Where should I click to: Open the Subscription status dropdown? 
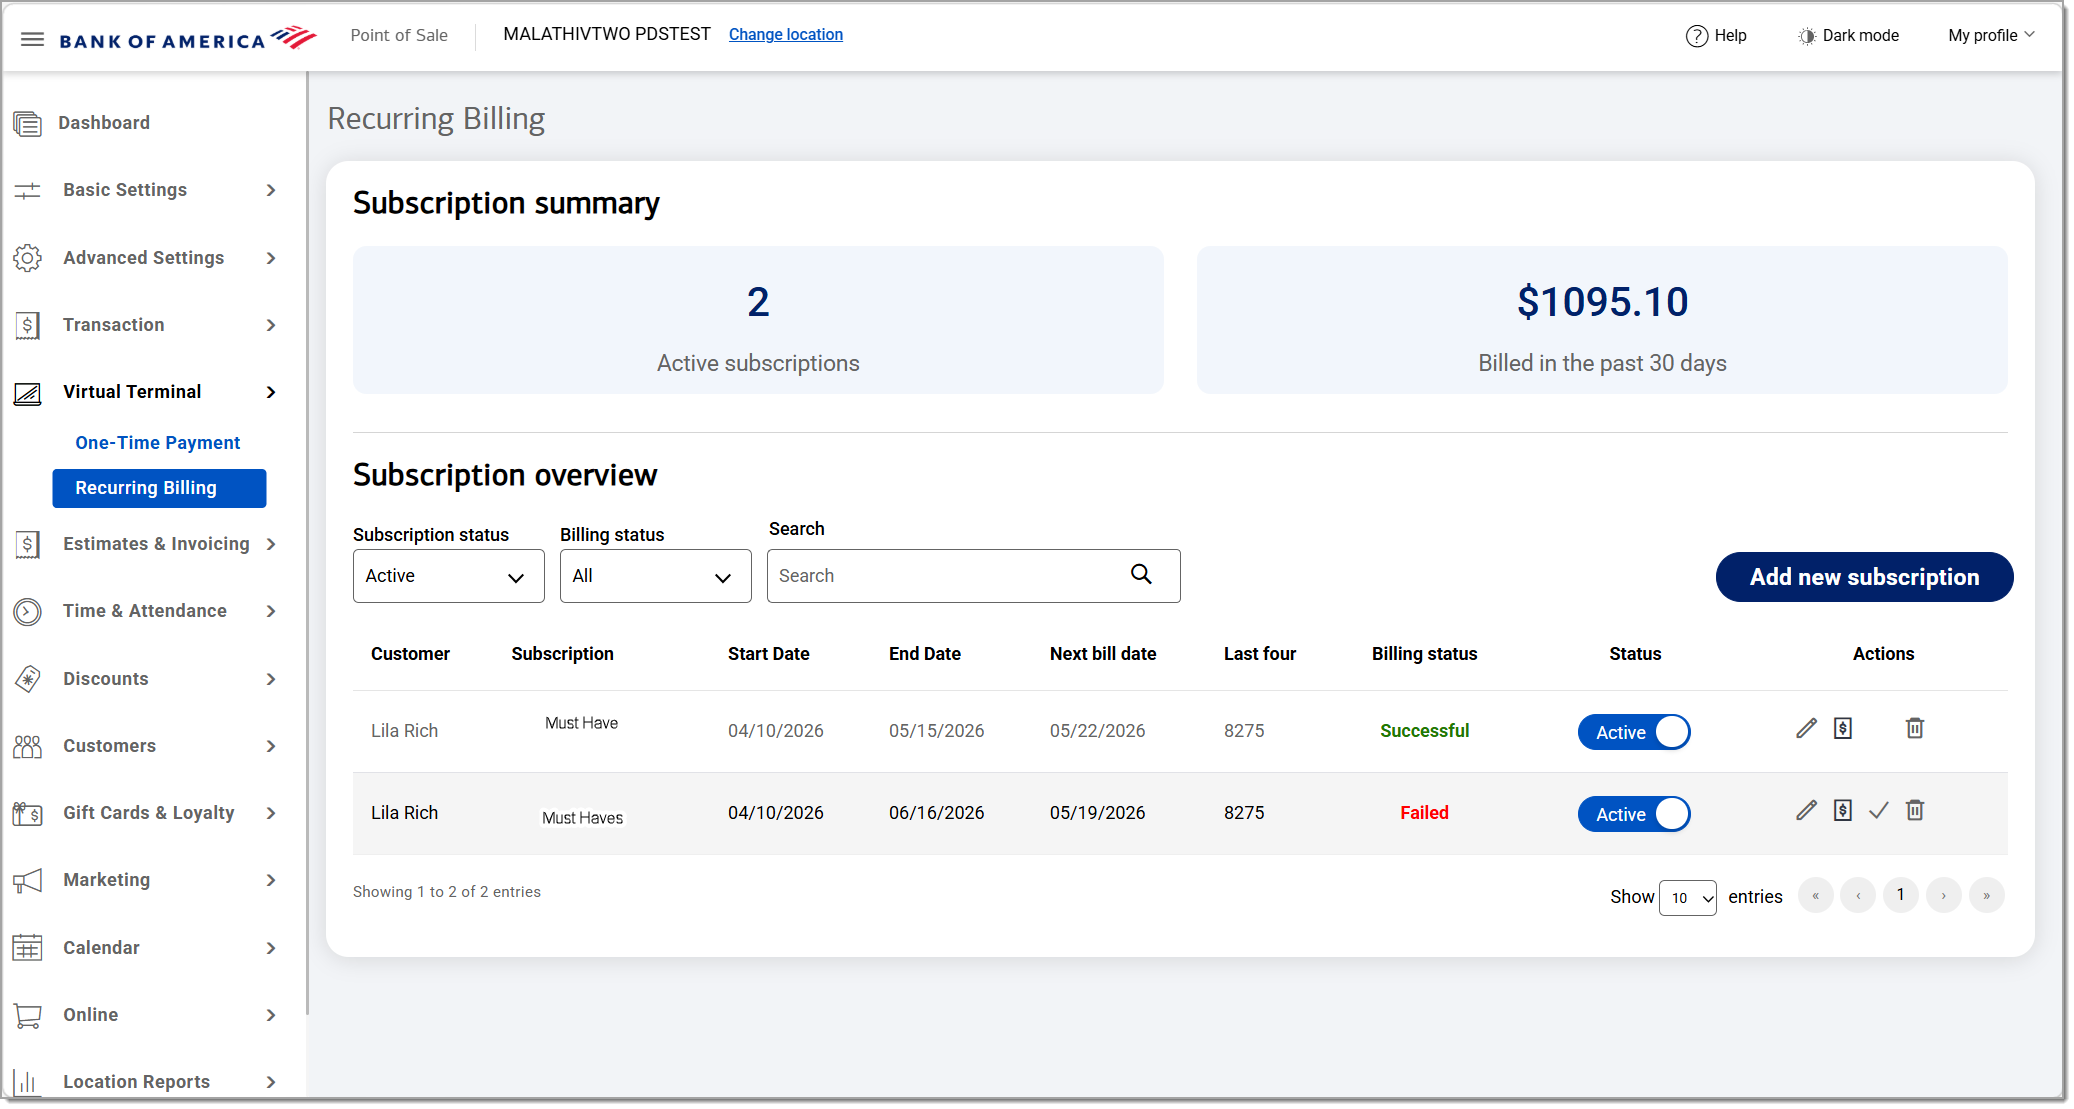click(x=448, y=576)
